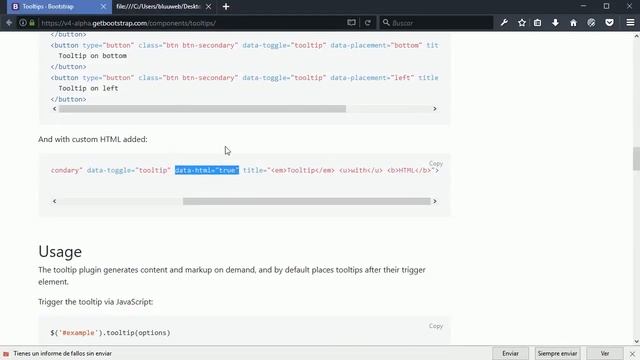This screenshot has width=640, height=360.
Task: Close the file:///C:/Users tab
Action: point(209,7)
